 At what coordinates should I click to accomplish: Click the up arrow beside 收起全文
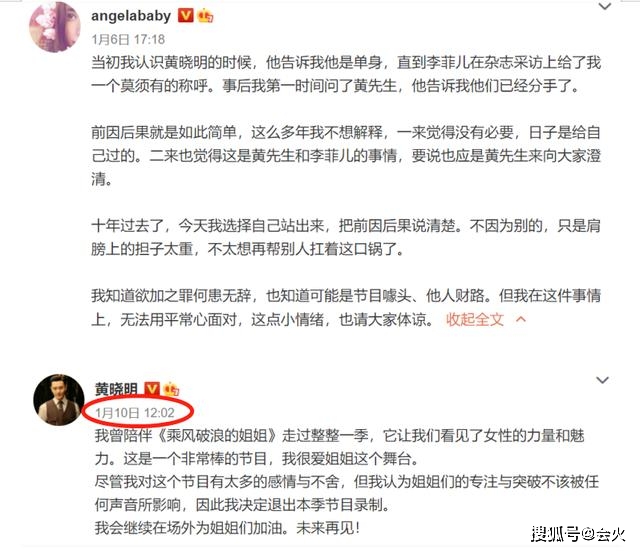coord(521,319)
